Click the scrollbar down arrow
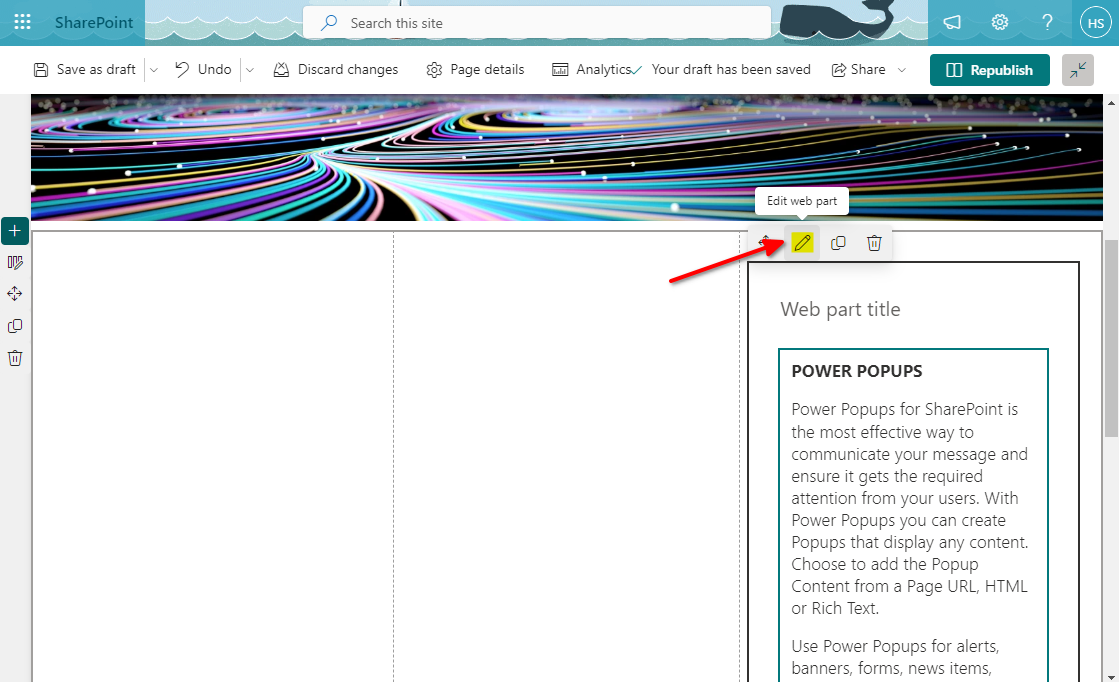Image resolution: width=1119 pixels, height=682 pixels. pos(1111,676)
